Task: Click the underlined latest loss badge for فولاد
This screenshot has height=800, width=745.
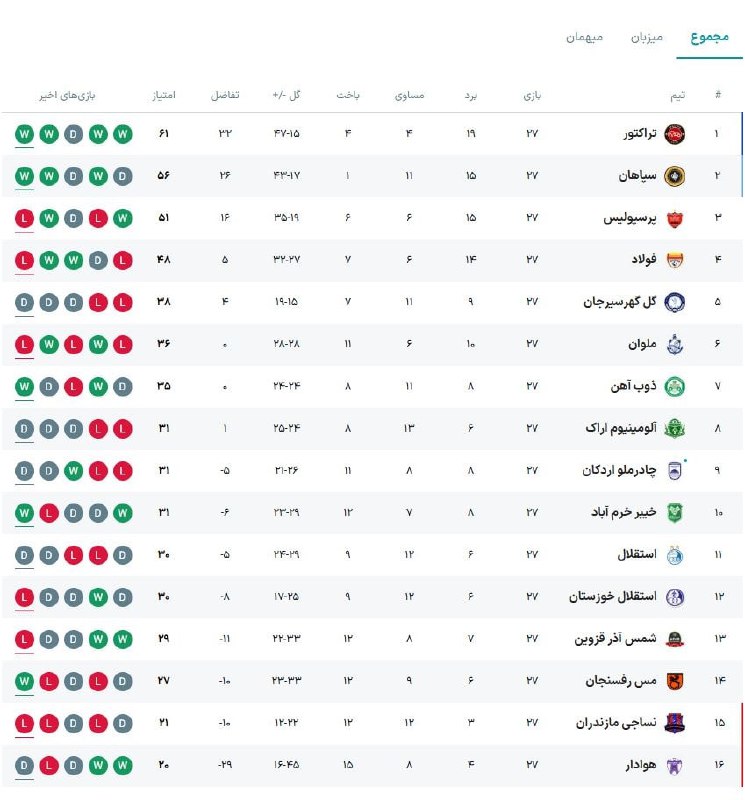Action: coord(24,260)
